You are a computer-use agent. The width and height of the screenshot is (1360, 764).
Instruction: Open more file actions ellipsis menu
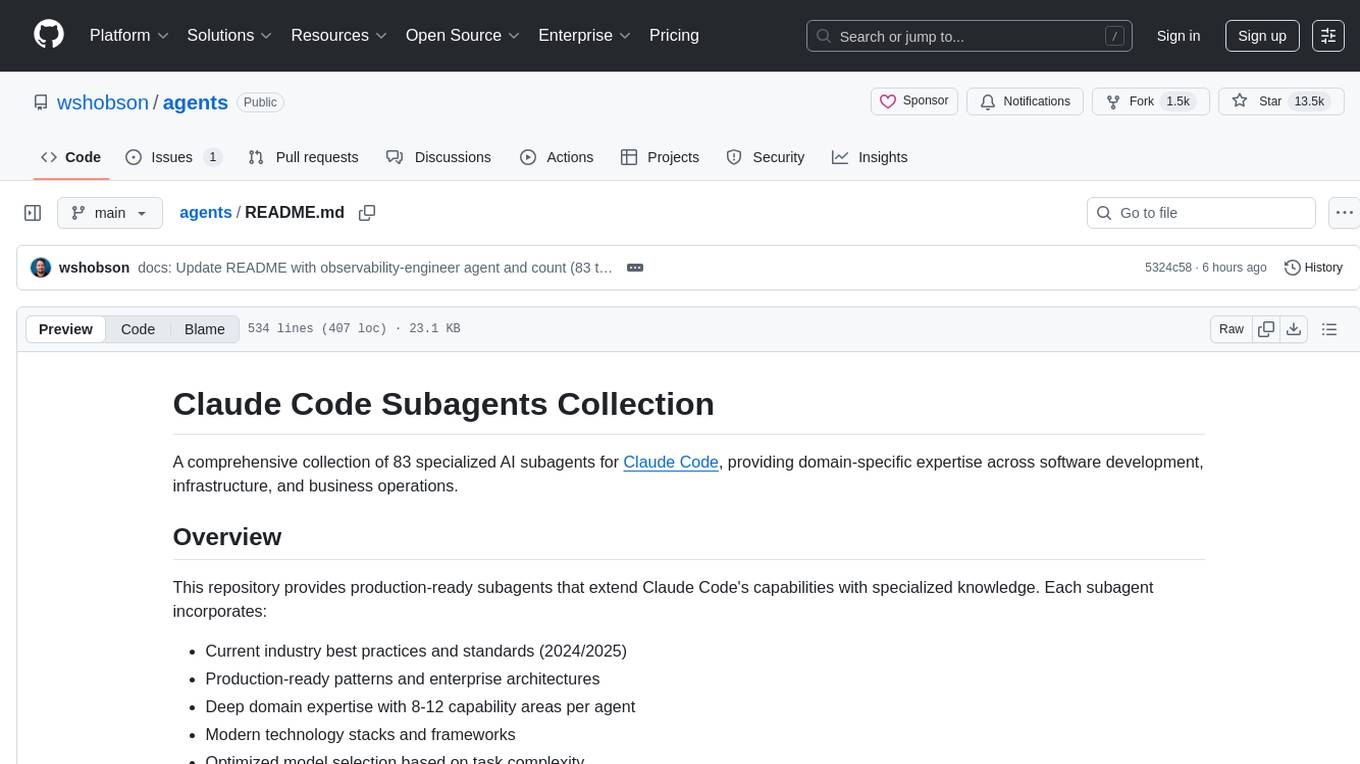click(x=1345, y=213)
